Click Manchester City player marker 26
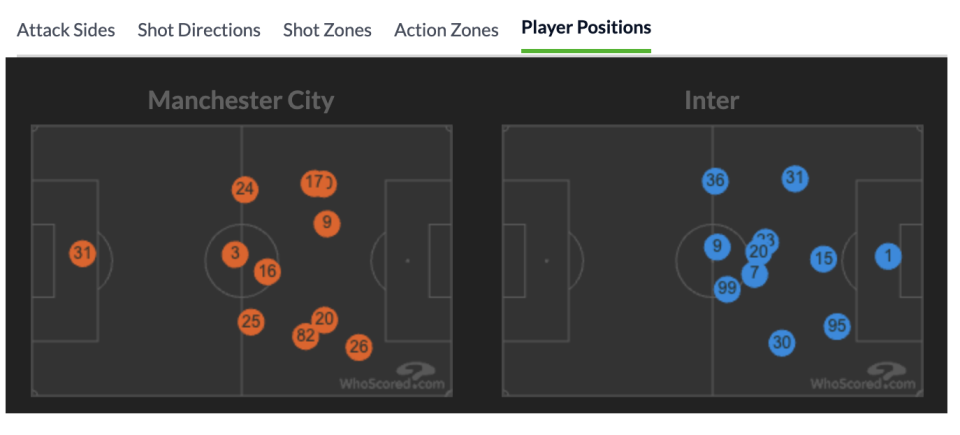The height and width of the screenshot is (435, 960). [358, 347]
